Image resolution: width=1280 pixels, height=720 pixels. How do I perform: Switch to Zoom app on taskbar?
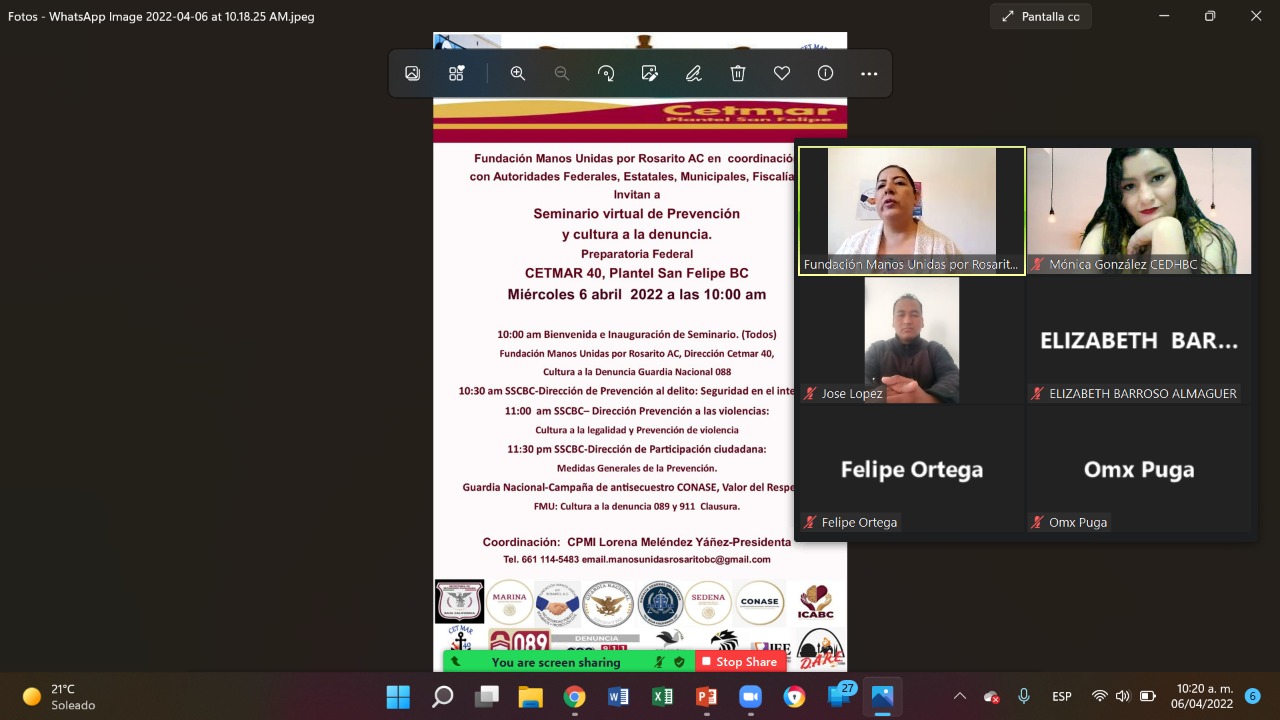(750, 696)
